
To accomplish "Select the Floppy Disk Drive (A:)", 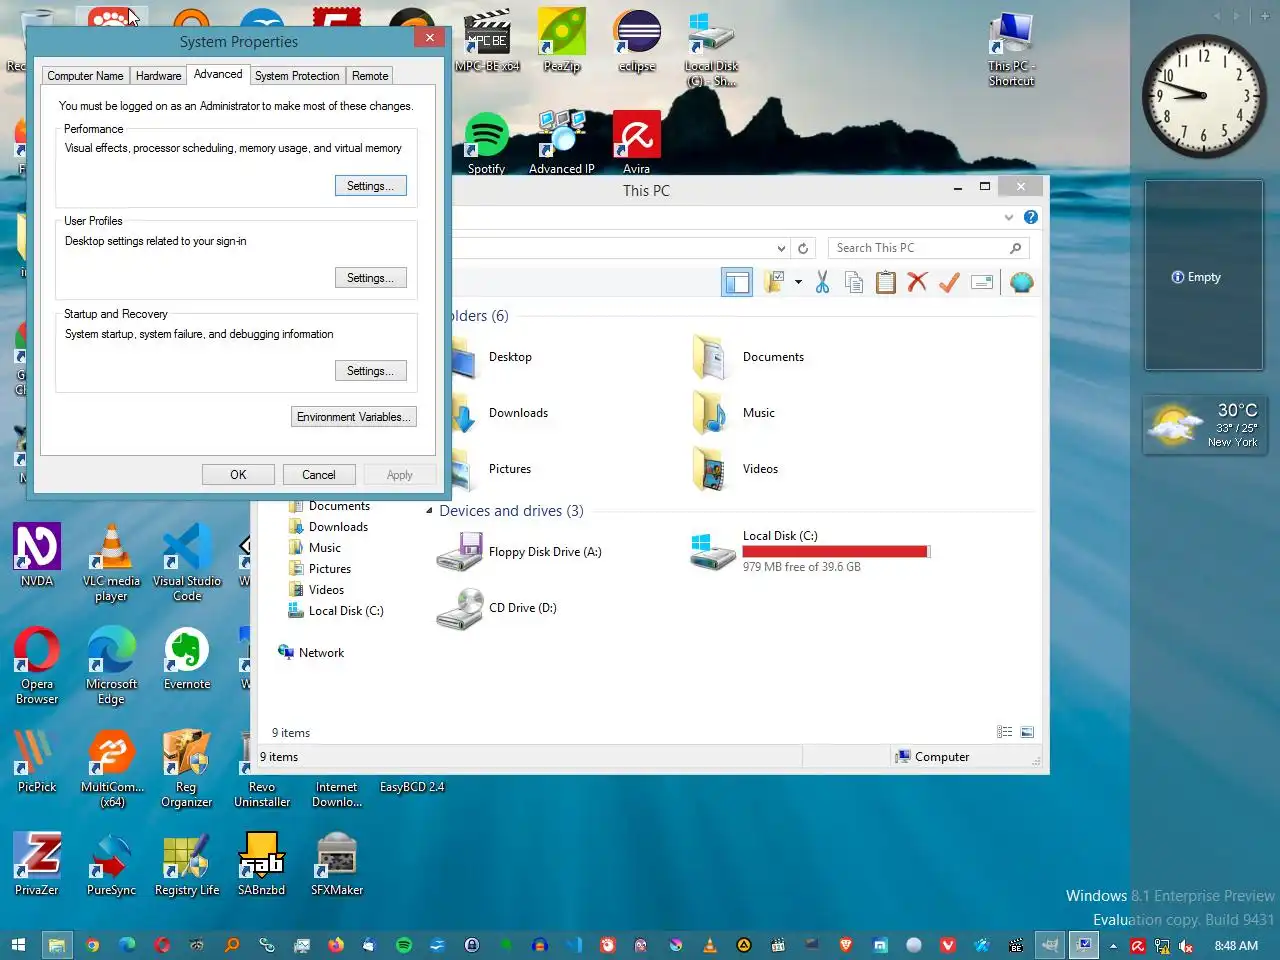I will tap(520, 552).
